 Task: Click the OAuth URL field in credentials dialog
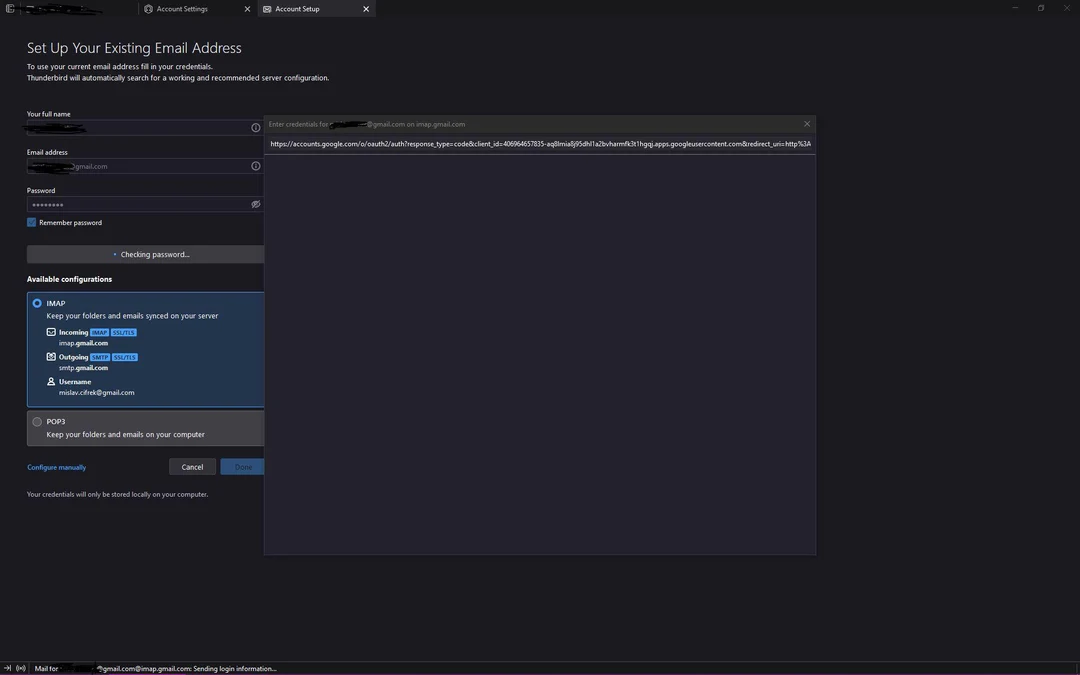point(540,143)
